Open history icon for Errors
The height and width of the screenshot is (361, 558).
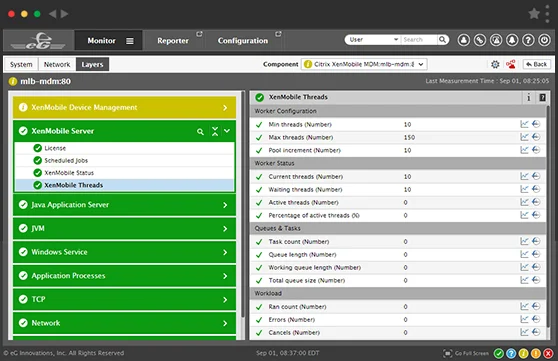[x=536, y=319]
